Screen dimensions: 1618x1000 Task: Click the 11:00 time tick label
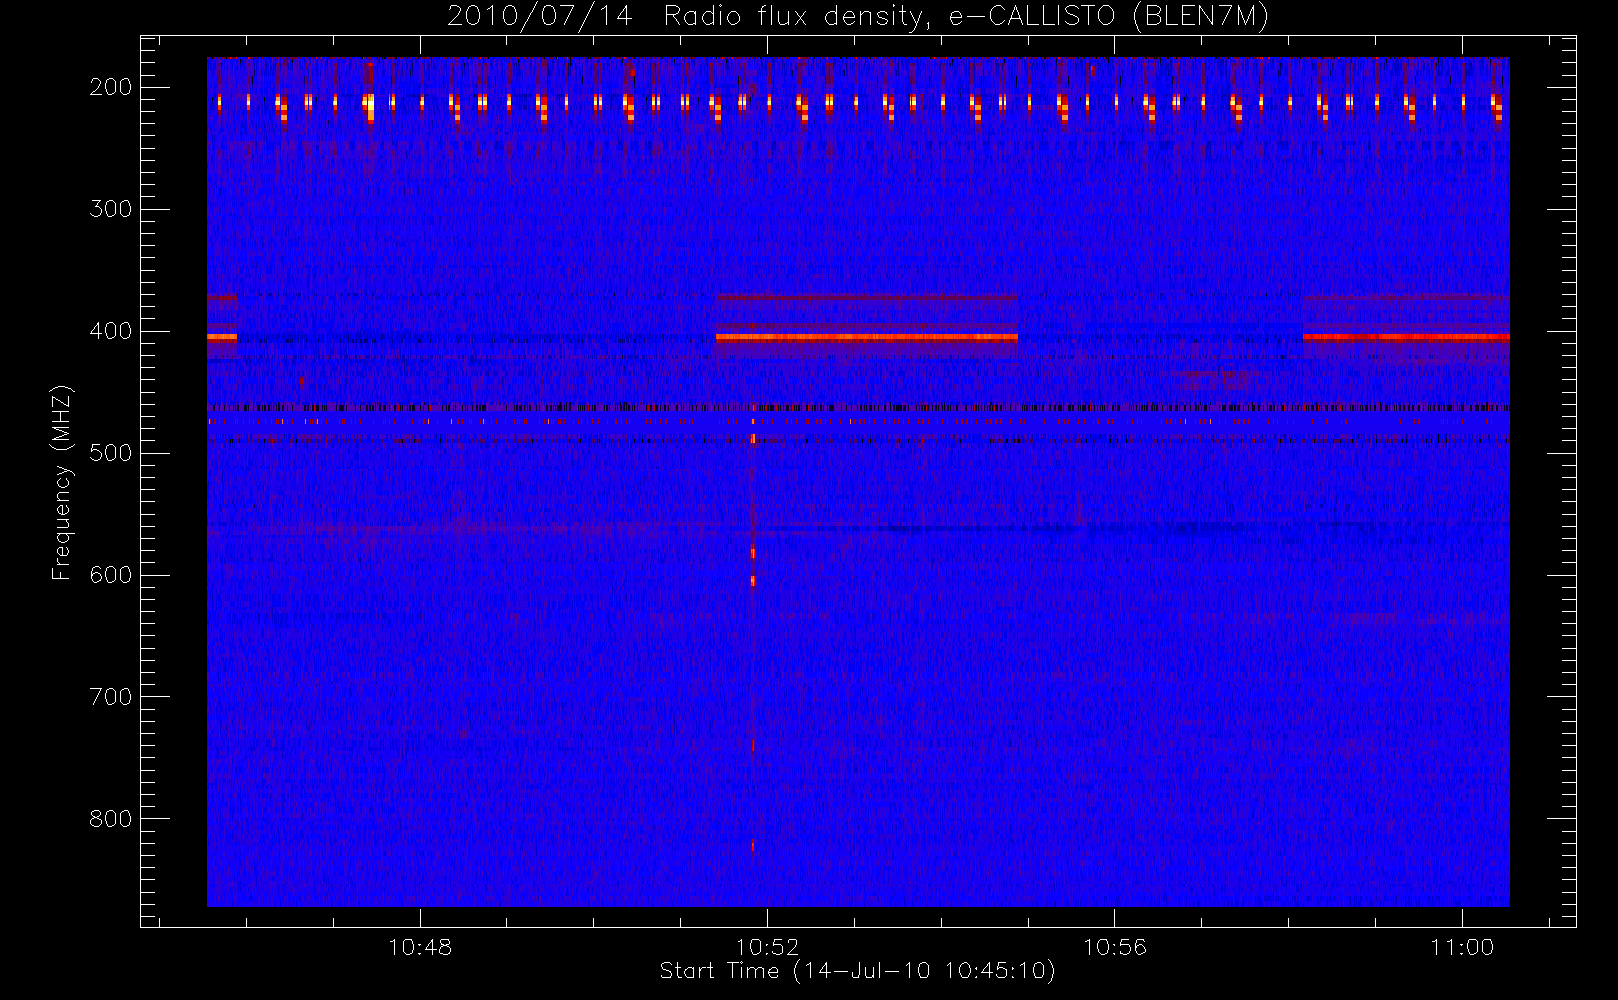1462,947
